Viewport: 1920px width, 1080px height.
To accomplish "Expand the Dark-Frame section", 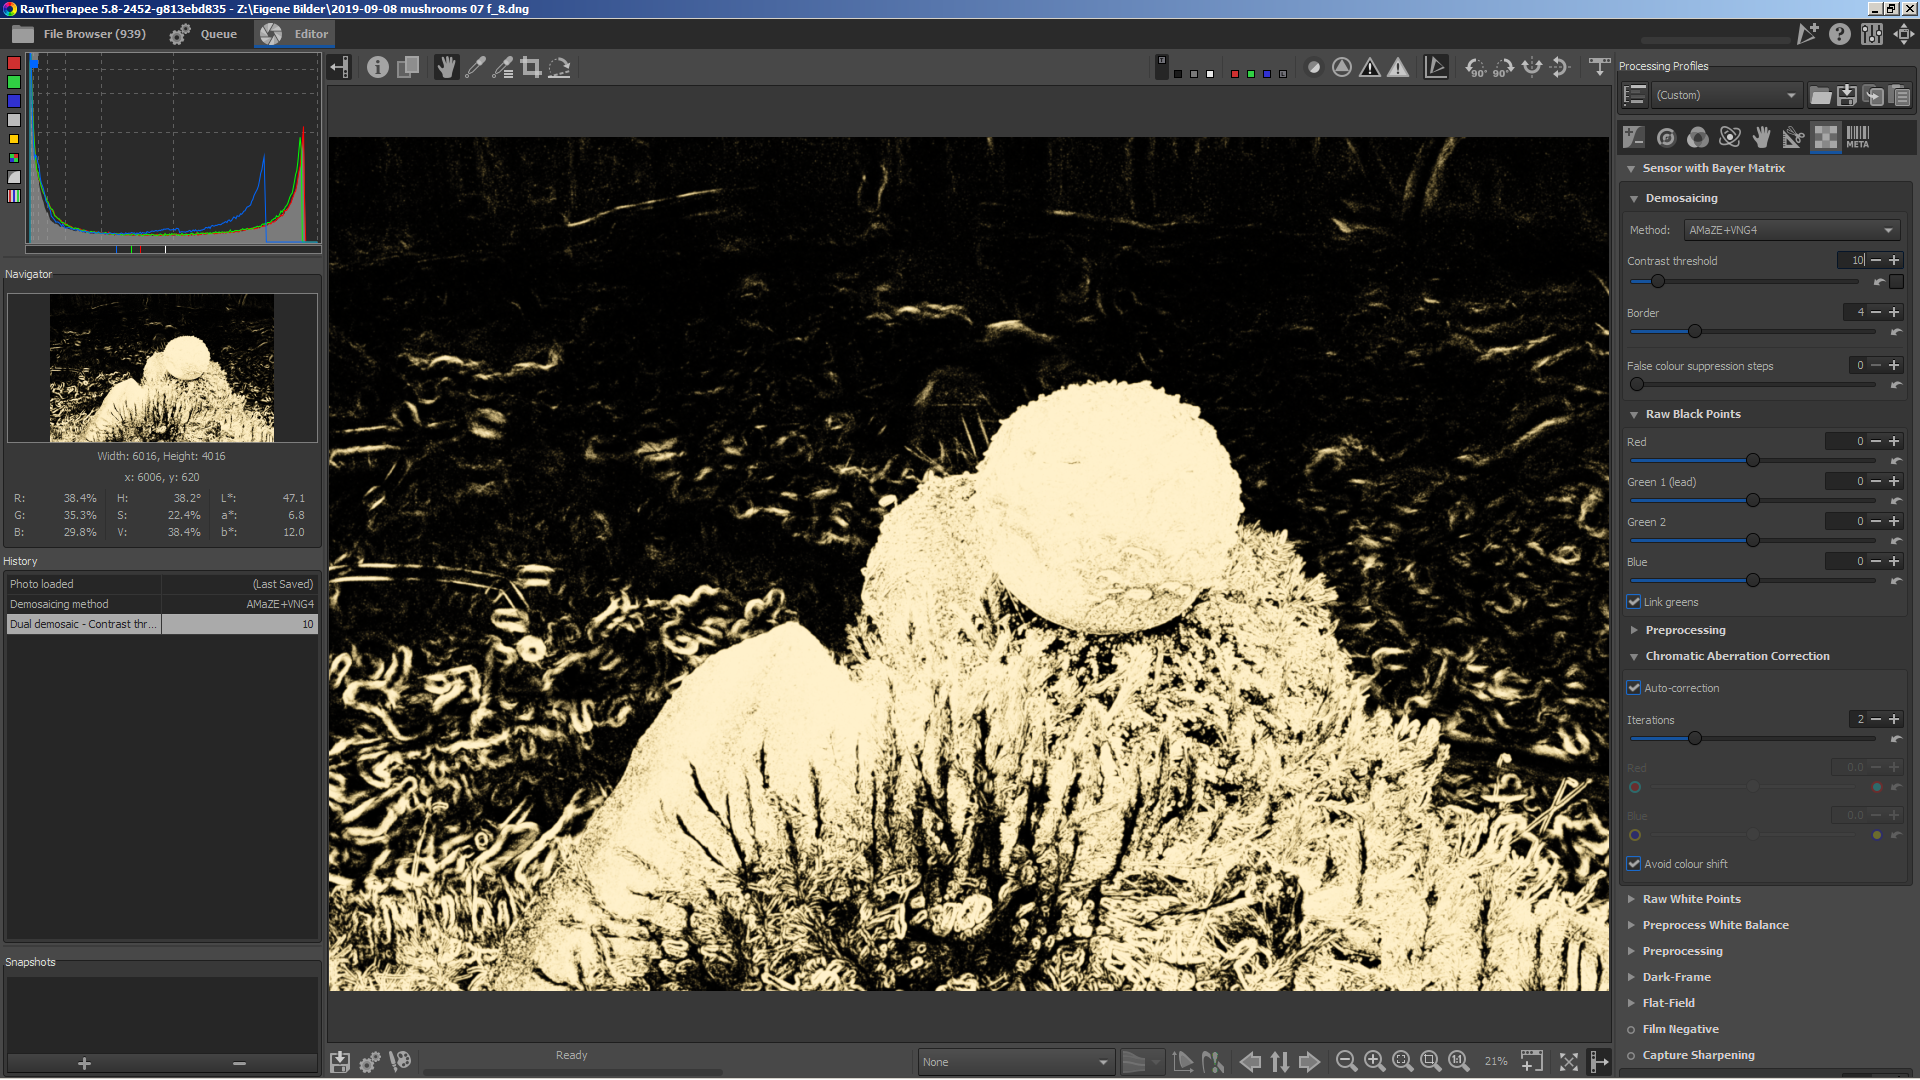I will (x=1676, y=977).
